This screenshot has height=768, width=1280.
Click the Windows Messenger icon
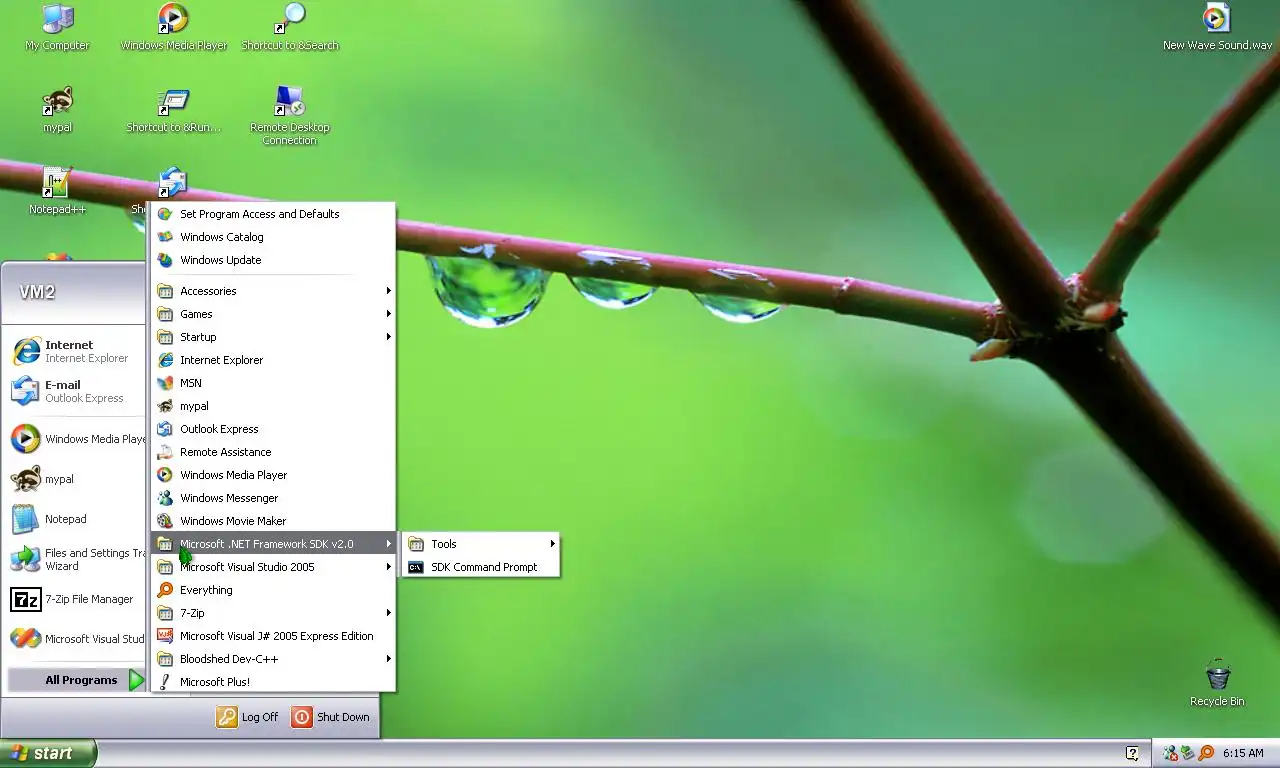(x=165, y=498)
